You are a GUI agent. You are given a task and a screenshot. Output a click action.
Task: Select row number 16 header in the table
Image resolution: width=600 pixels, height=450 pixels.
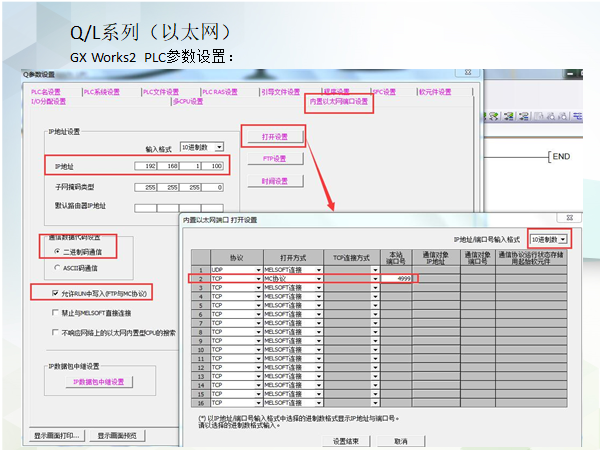[x=201, y=403]
